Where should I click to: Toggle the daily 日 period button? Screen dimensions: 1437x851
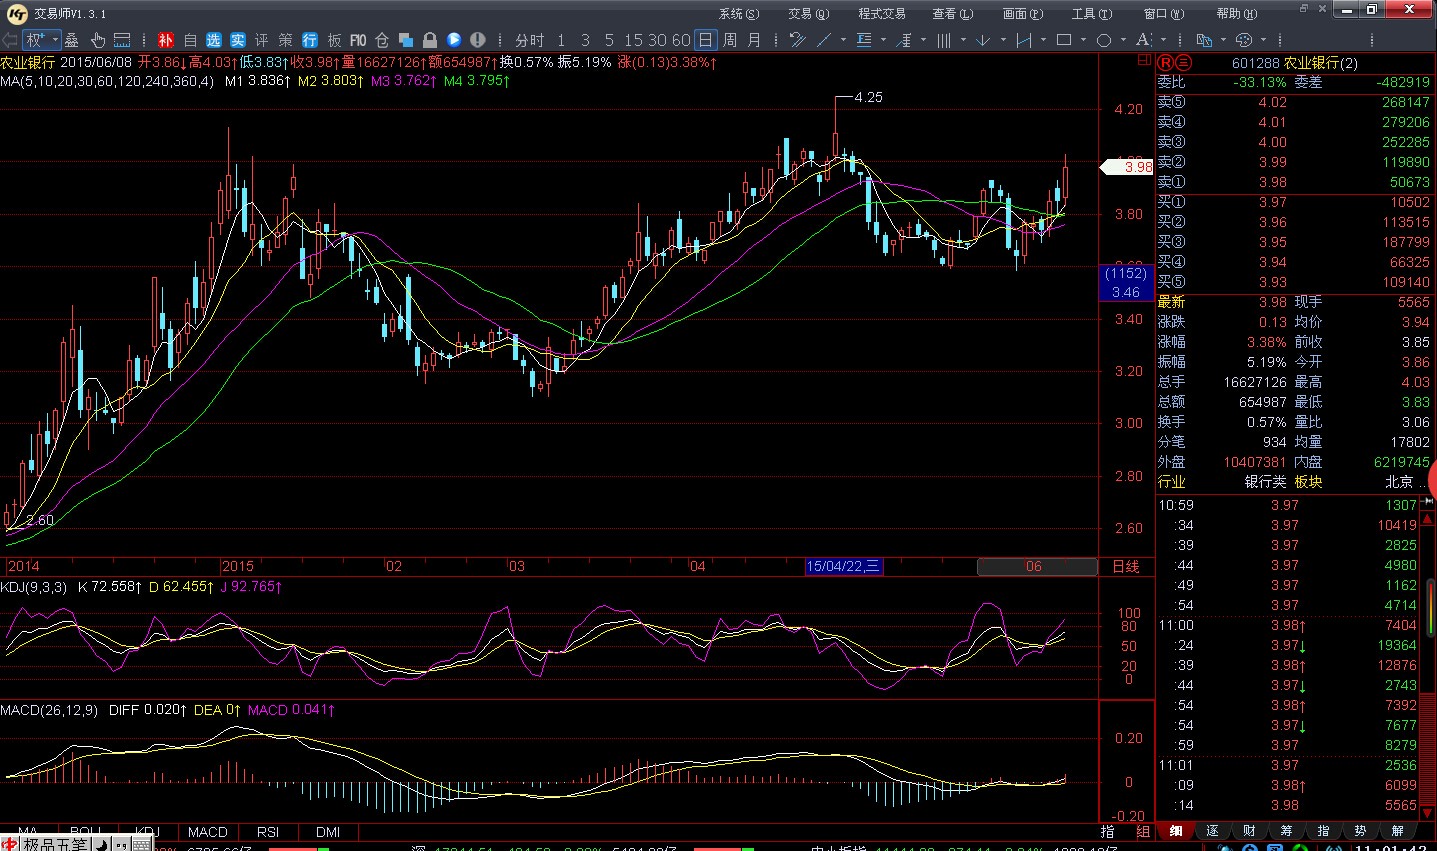[705, 40]
